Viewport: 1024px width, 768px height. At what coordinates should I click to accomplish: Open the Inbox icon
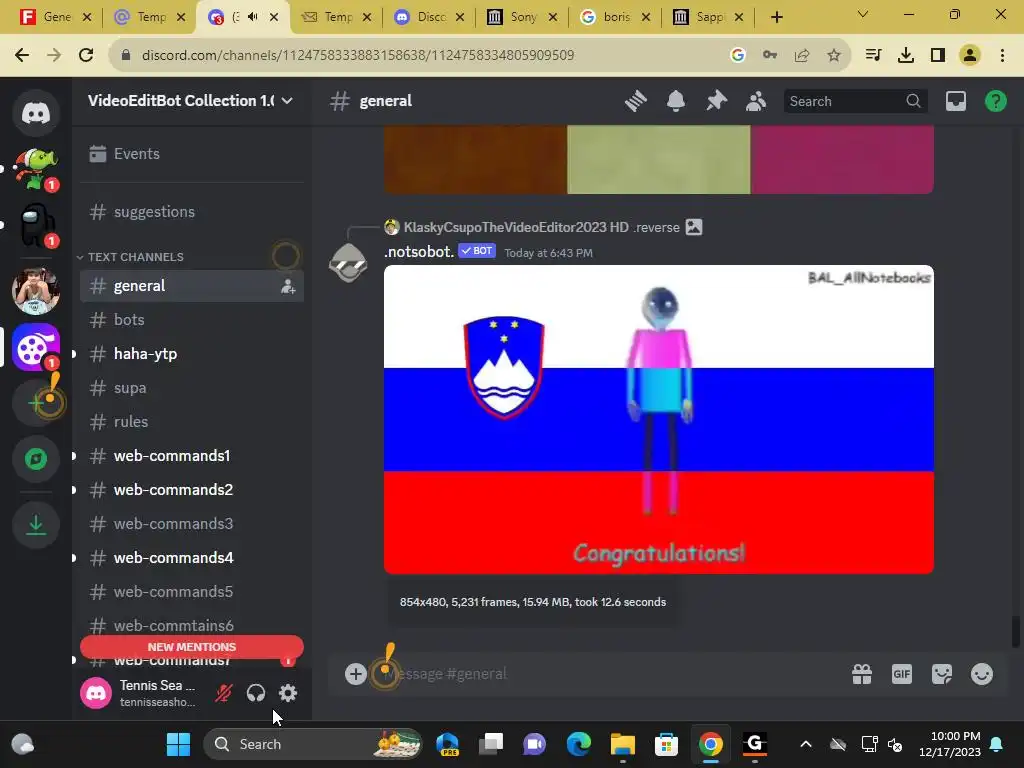click(955, 101)
